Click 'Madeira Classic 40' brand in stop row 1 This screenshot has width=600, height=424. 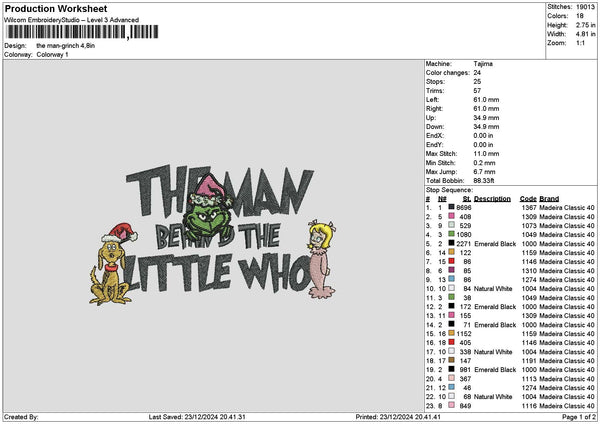tap(567, 208)
